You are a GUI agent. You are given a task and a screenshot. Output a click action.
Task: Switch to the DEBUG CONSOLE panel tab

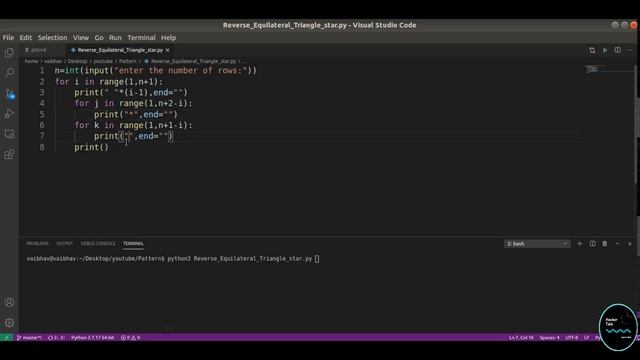click(x=98, y=244)
